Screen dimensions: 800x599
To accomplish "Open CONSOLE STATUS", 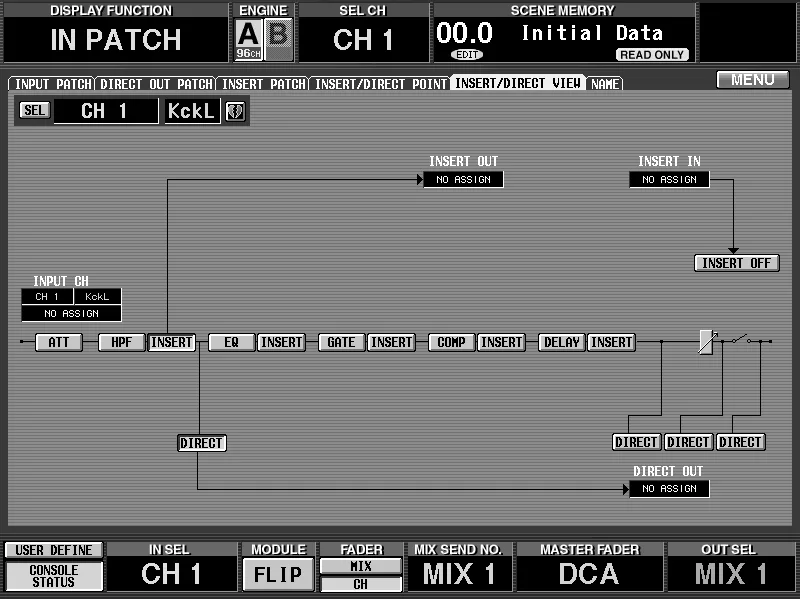I will (x=54, y=576).
